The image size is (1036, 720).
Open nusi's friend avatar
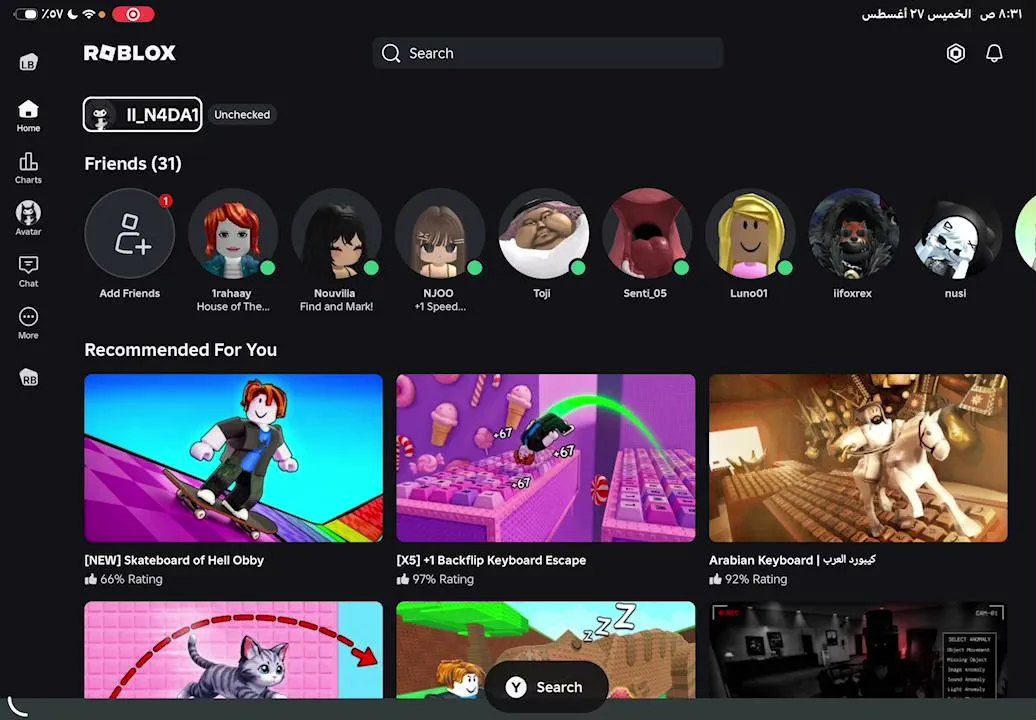click(x=956, y=233)
